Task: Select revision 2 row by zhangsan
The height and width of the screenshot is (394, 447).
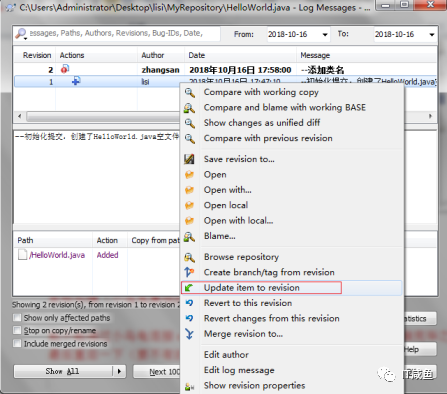Action: click(225, 70)
